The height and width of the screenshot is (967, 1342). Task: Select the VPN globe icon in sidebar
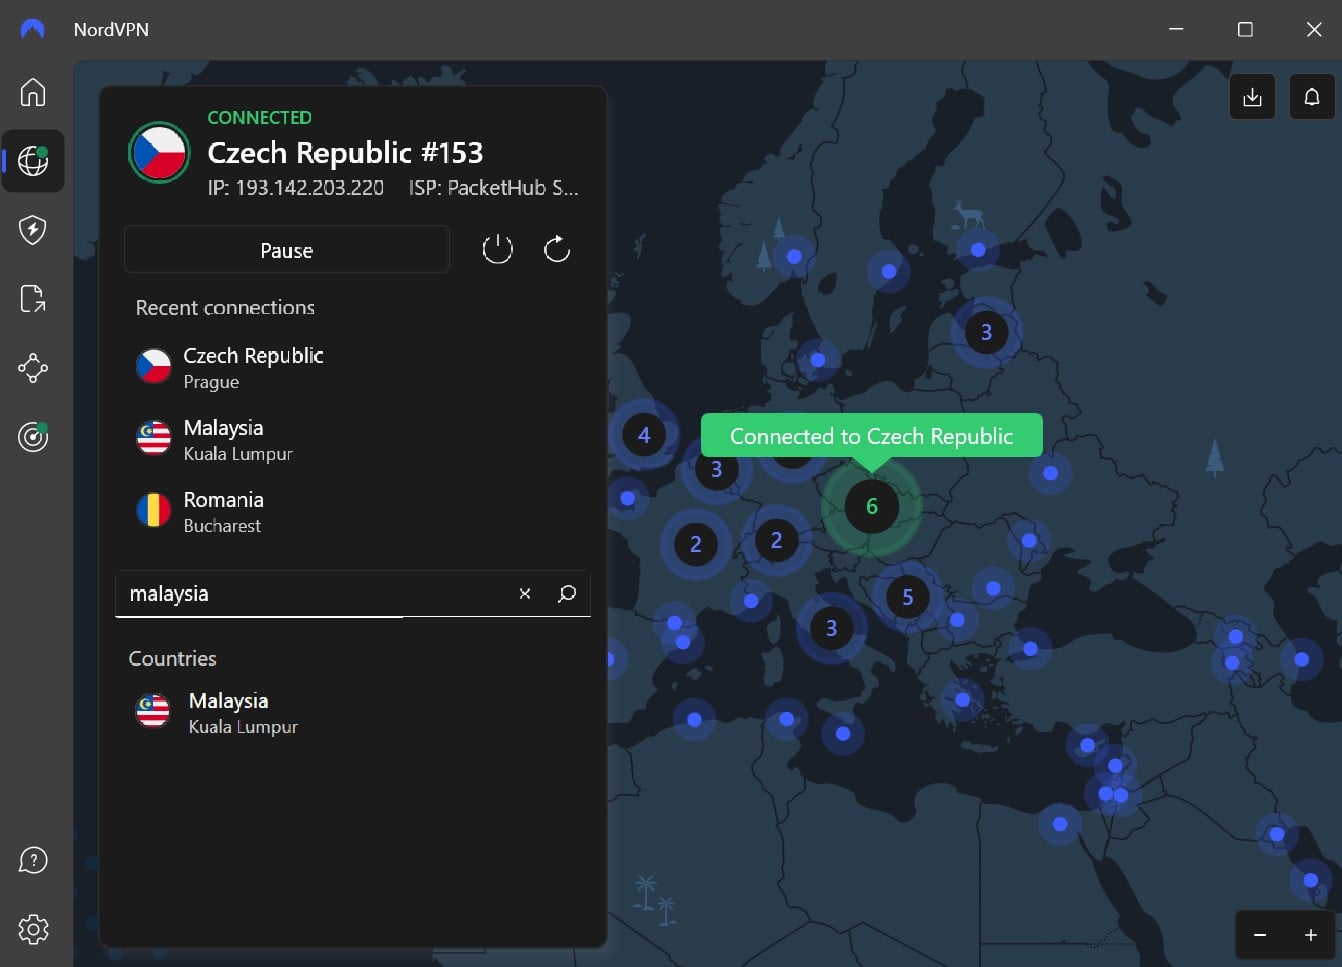click(x=33, y=160)
